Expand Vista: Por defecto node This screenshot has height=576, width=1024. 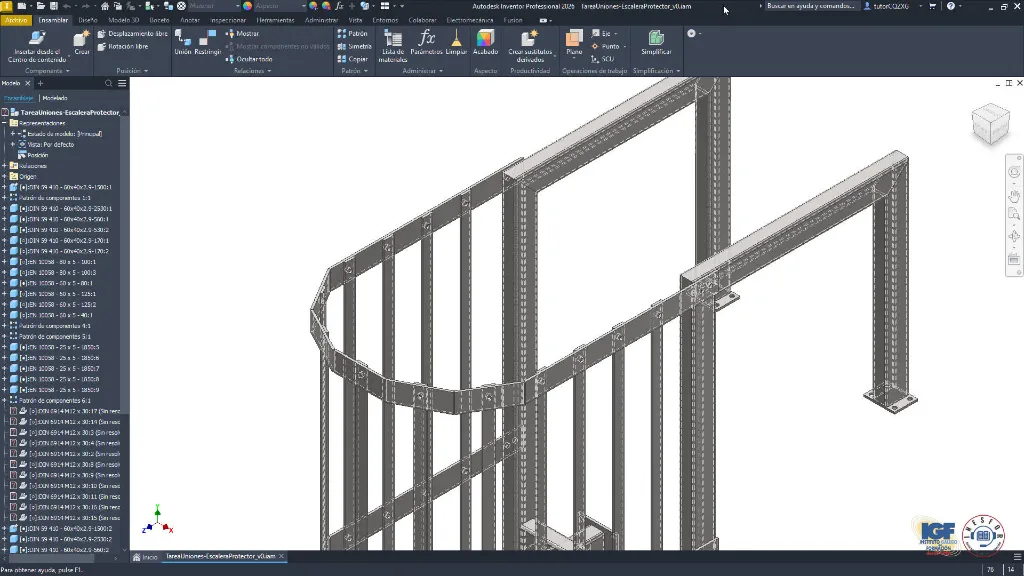coord(12,144)
